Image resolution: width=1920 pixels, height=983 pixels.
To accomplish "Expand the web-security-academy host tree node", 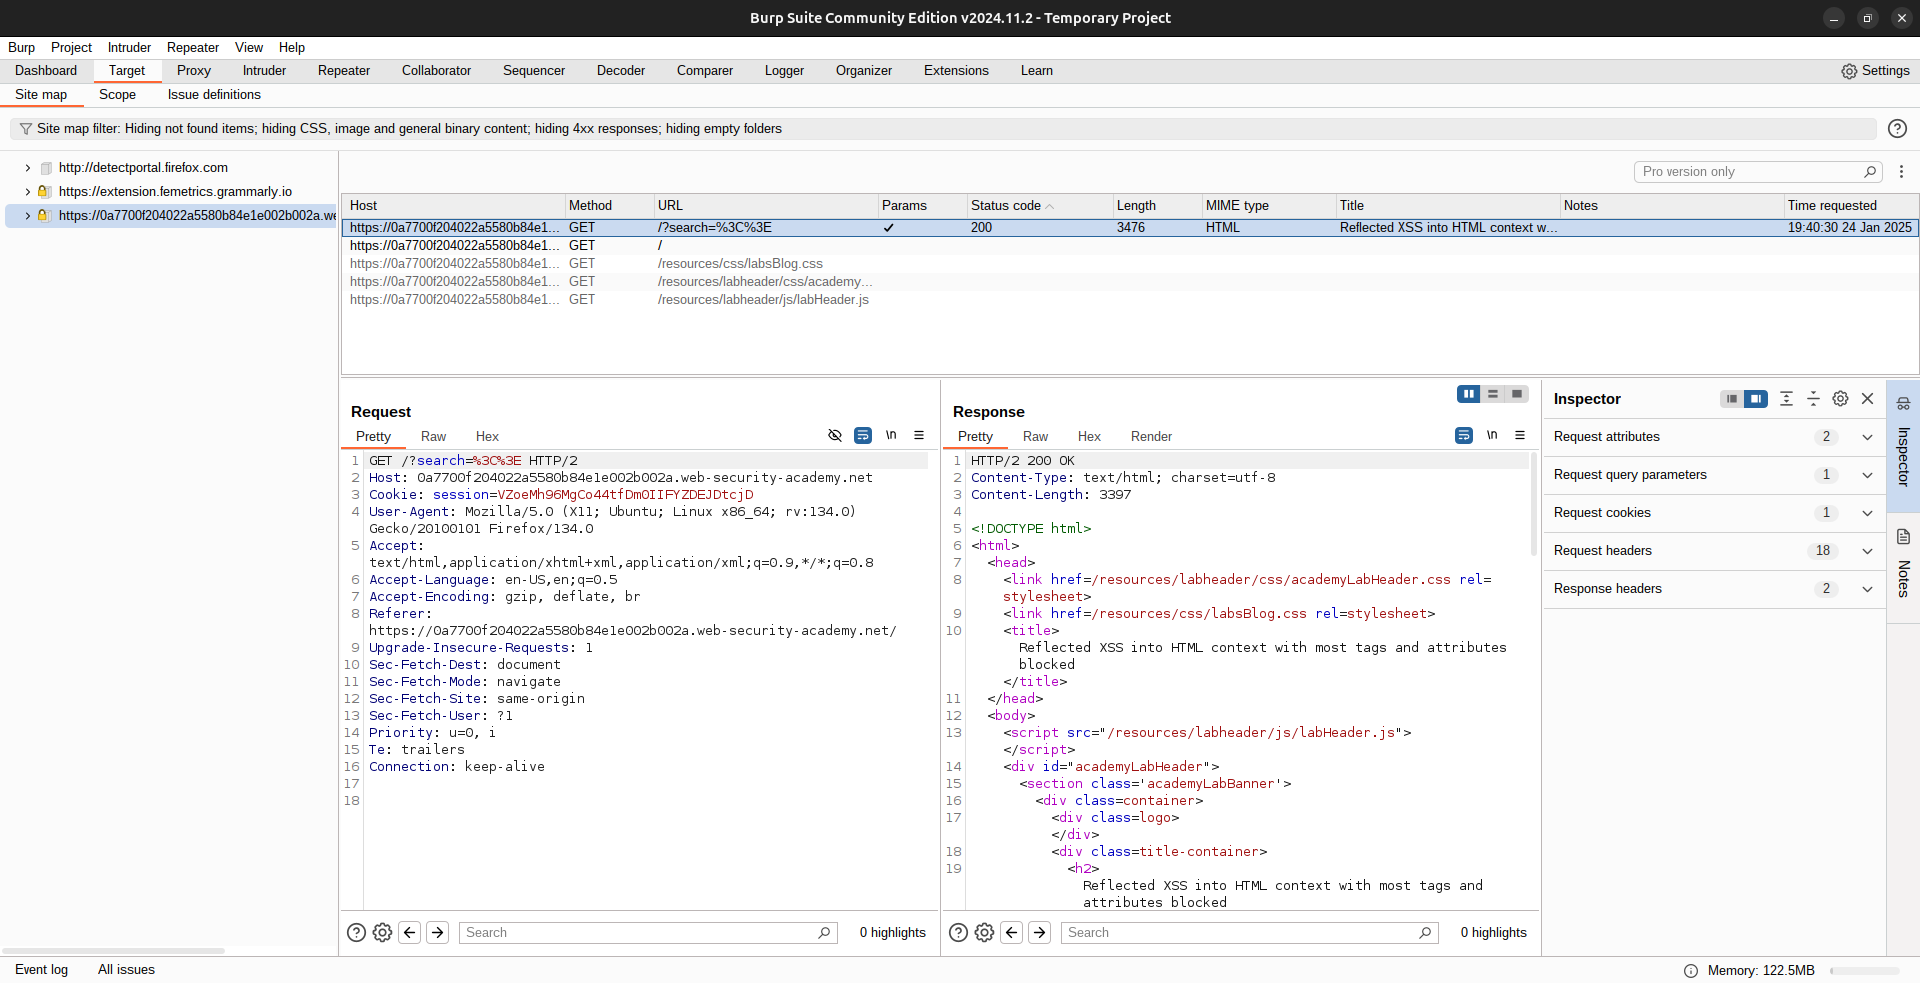I will pos(27,216).
